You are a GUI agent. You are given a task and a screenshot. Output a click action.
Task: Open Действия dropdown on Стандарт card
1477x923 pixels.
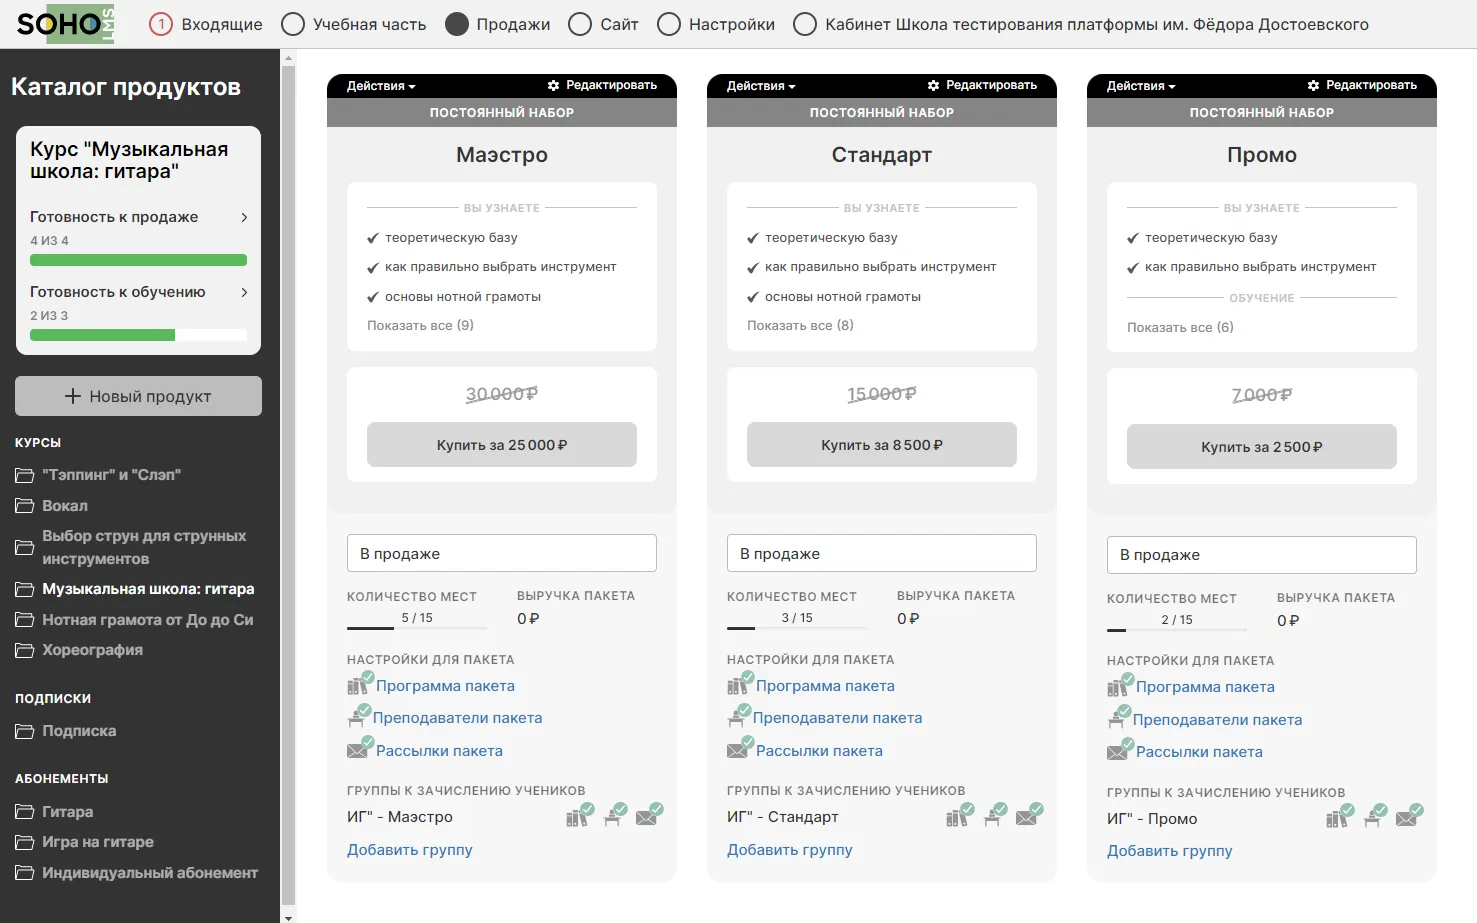tap(761, 86)
